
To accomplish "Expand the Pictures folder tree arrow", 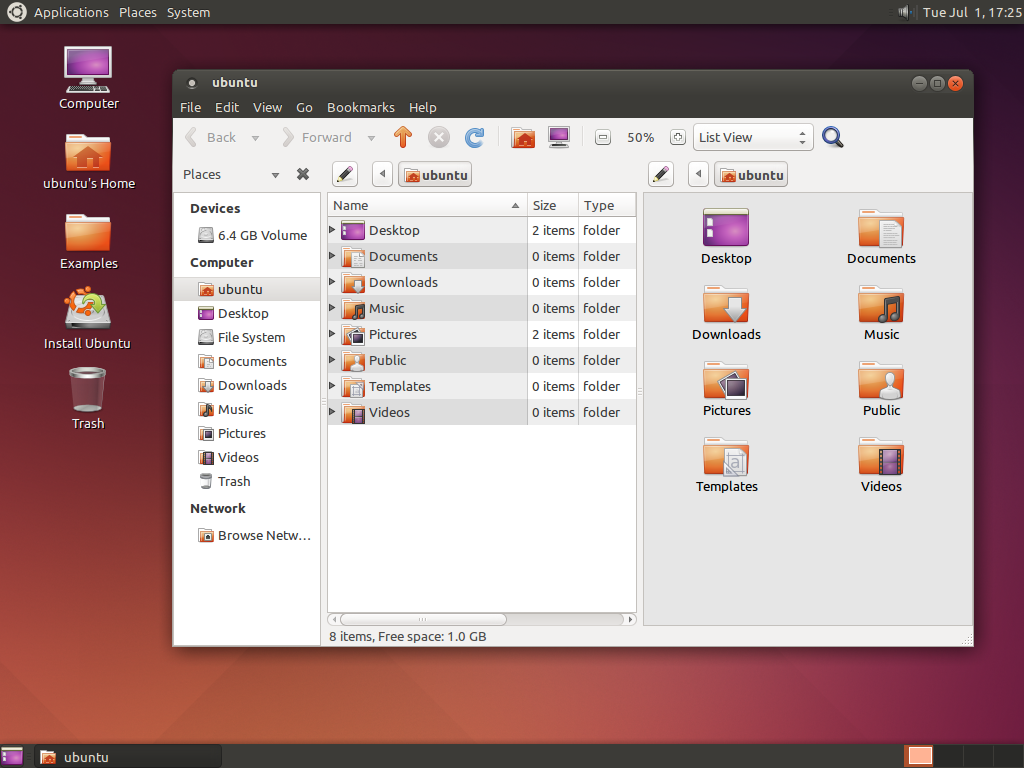I will coord(333,334).
